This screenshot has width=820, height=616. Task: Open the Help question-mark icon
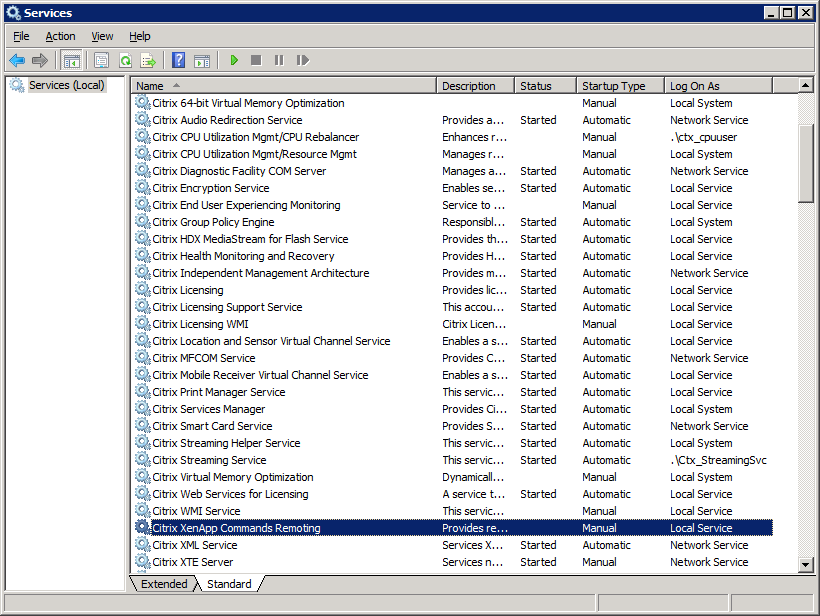[178, 61]
